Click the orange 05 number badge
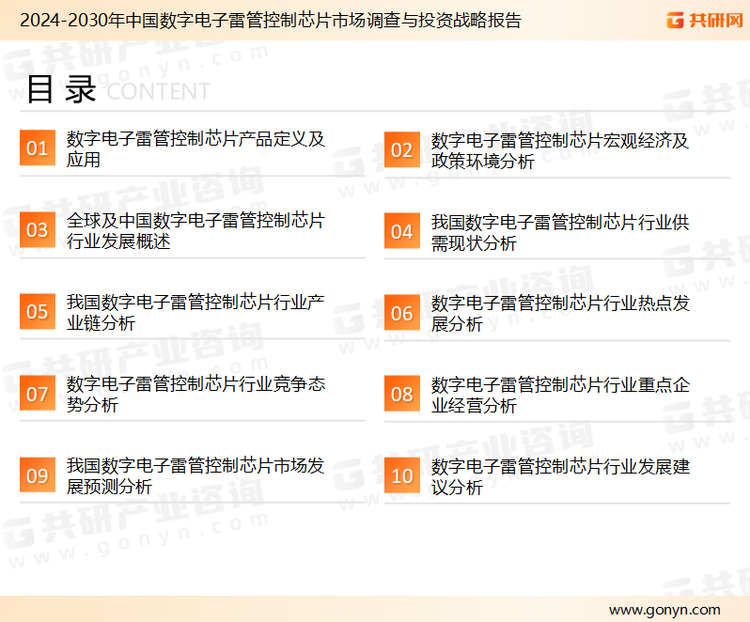Viewport: 750px width, 622px height. click(x=37, y=312)
